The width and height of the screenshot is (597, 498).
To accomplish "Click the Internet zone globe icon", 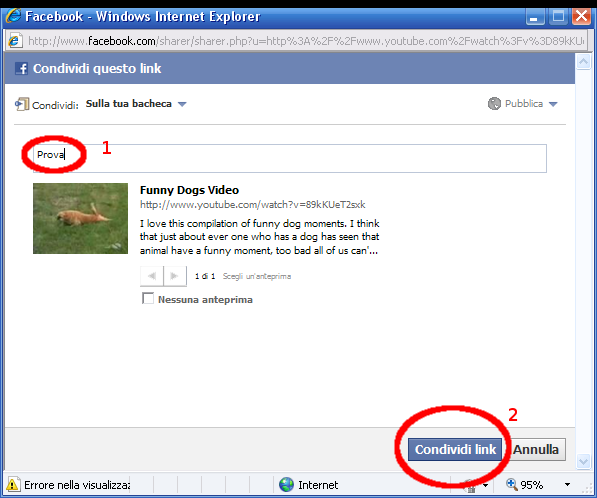I will (x=286, y=485).
